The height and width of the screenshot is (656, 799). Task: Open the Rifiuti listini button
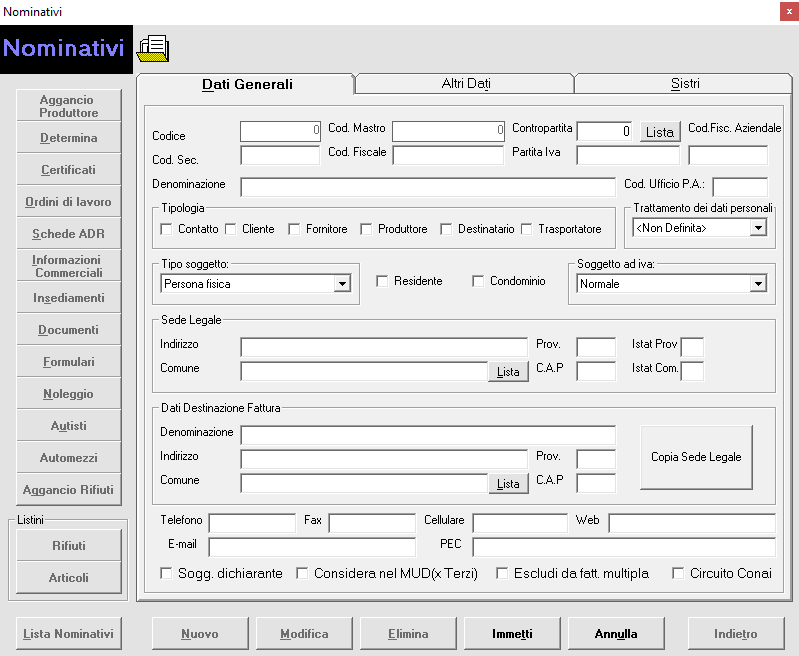point(69,545)
